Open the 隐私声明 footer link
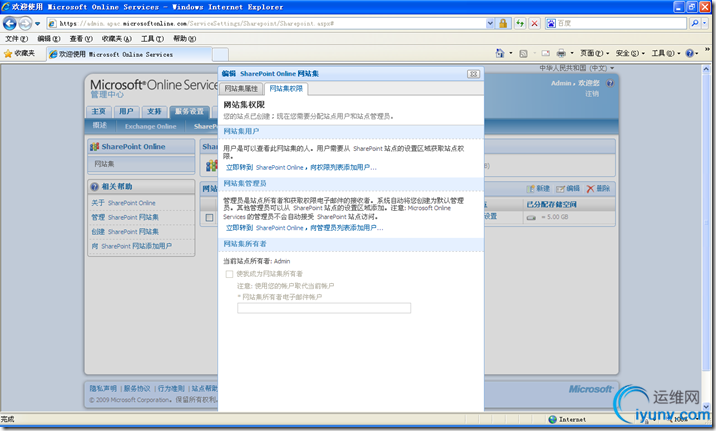This screenshot has width=716, height=431. 103,389
